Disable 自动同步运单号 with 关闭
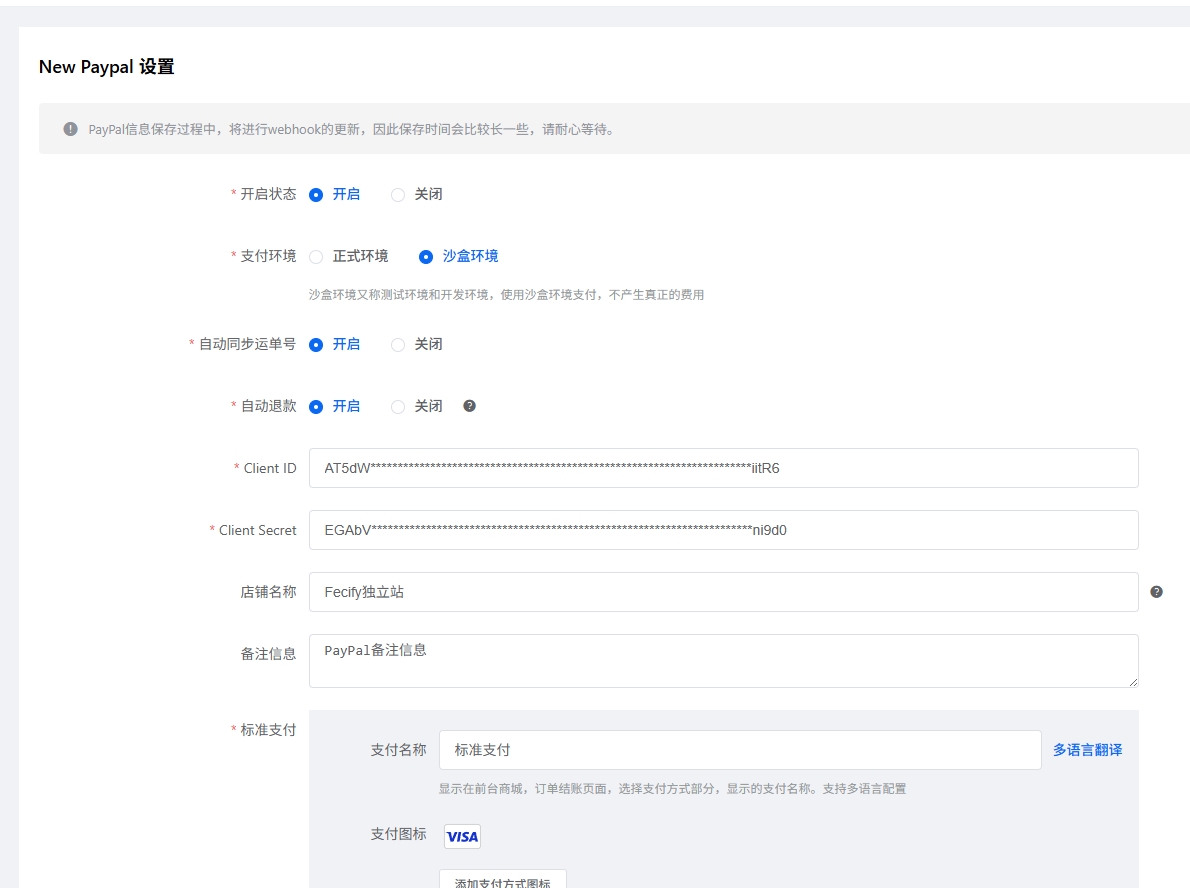The width and height of the screenshot is (1190, 888). 398,345
